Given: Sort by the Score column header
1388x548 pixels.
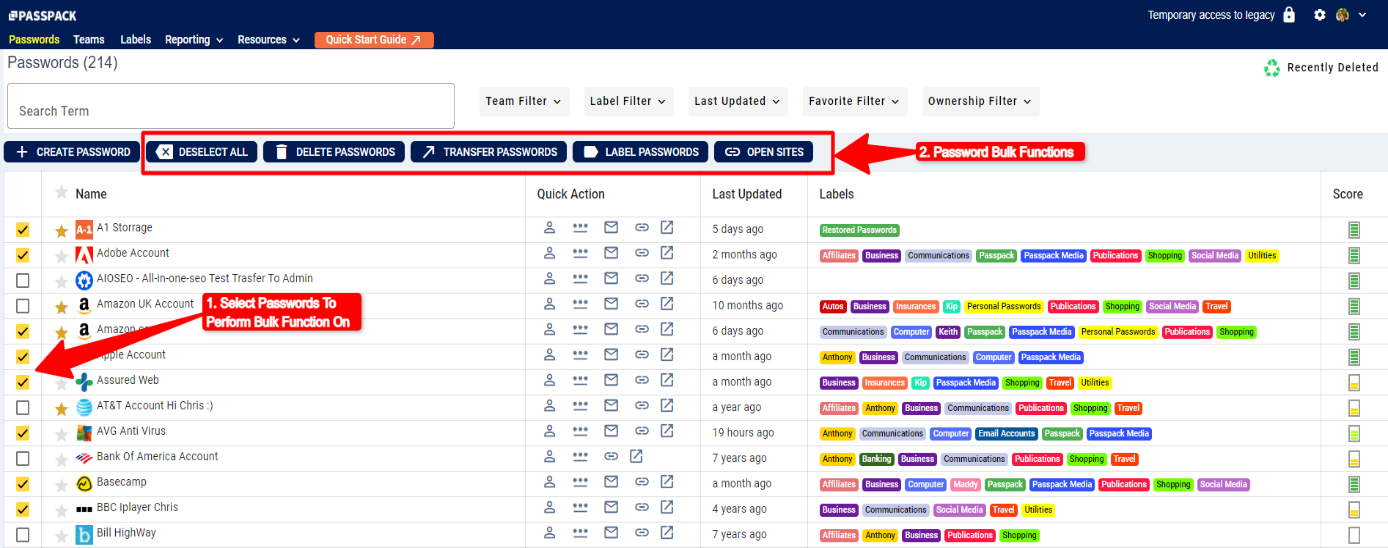Looking at the screenshot, I should tap(1348, 194).
